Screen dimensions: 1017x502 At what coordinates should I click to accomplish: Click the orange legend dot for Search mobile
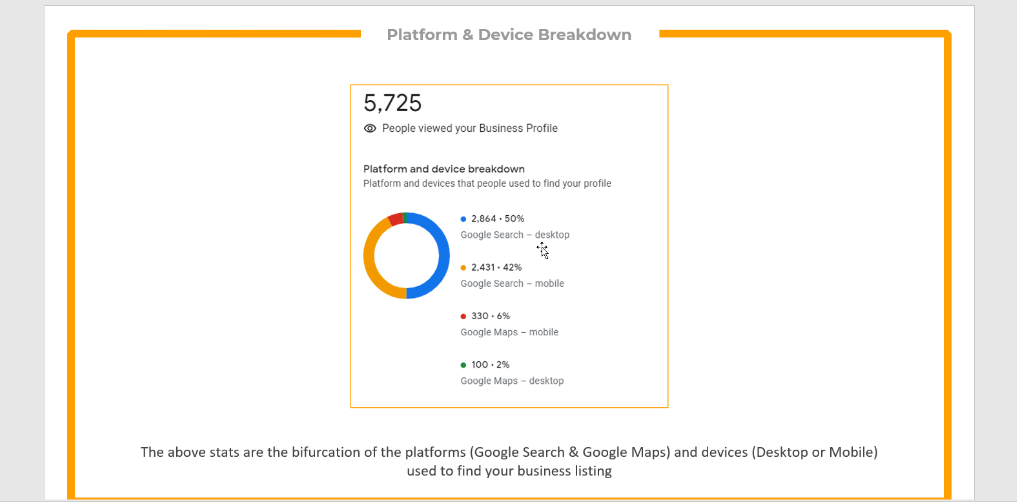coord(463,268)
